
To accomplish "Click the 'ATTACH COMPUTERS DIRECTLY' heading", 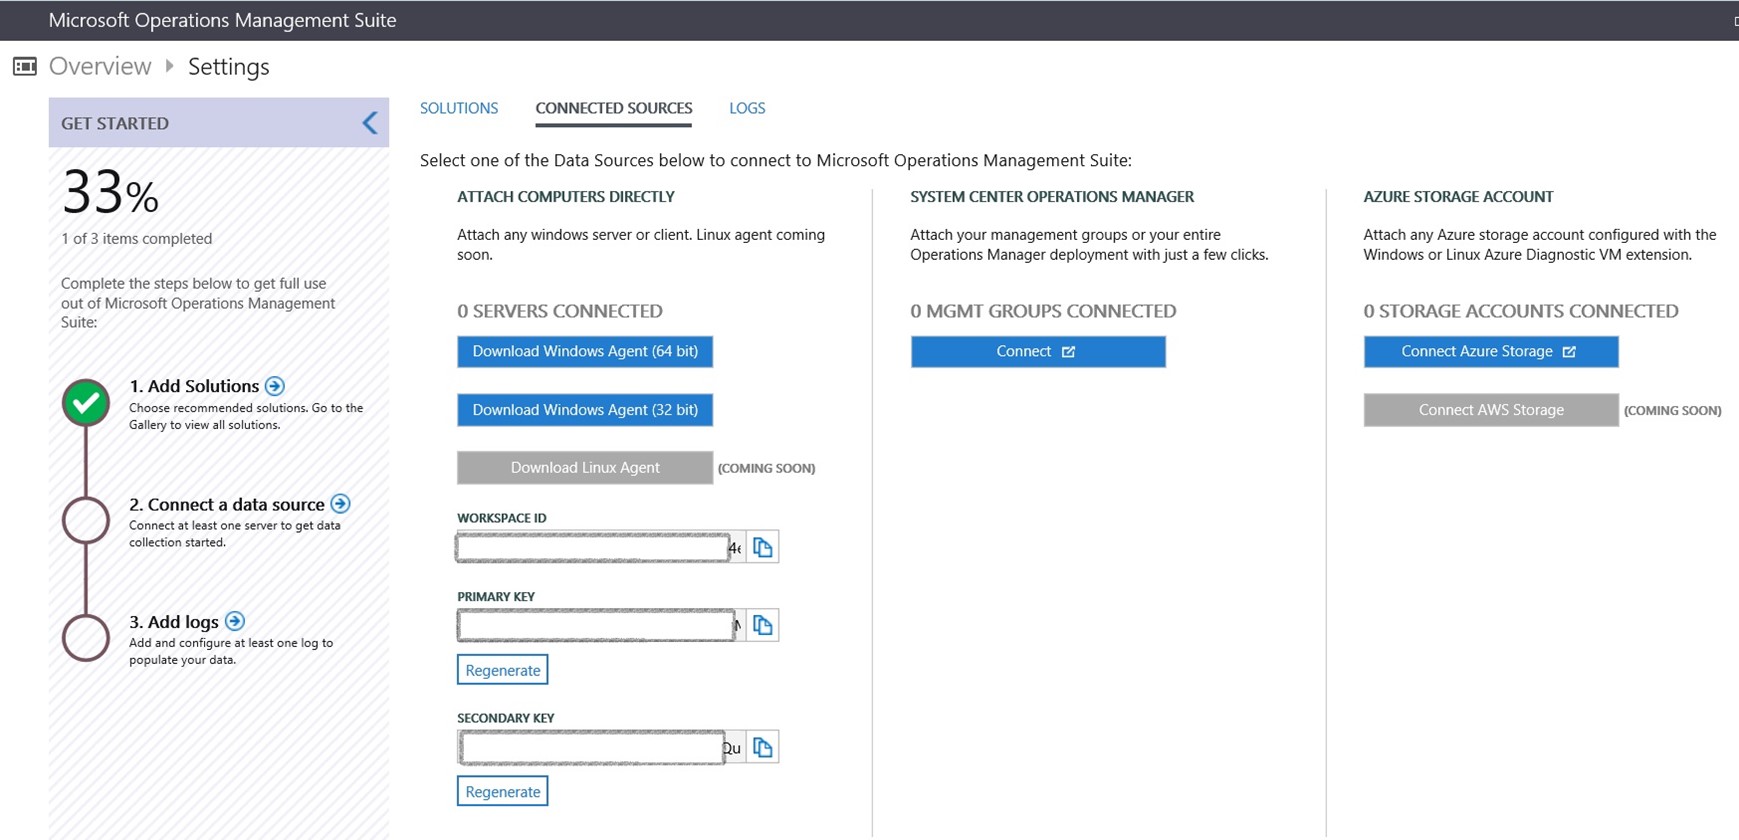I will click(x=566, y=197).
